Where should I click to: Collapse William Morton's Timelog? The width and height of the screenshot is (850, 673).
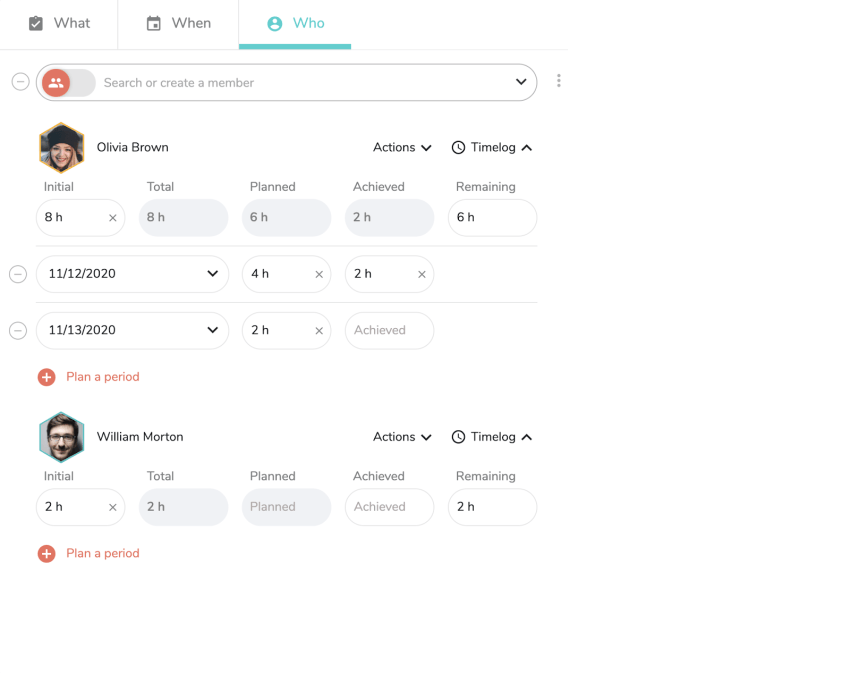pyautogui.click(x=492, y=437)
